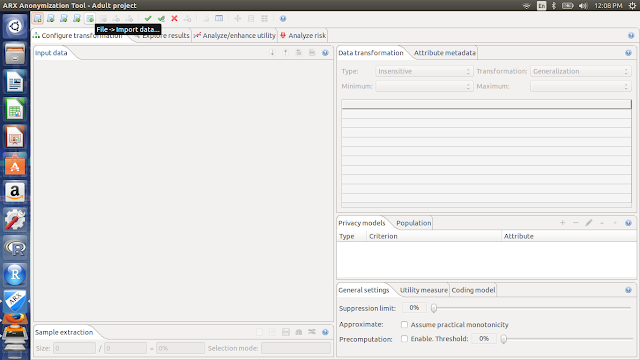Click the third toolbar icon, Save project

point(64,18)
